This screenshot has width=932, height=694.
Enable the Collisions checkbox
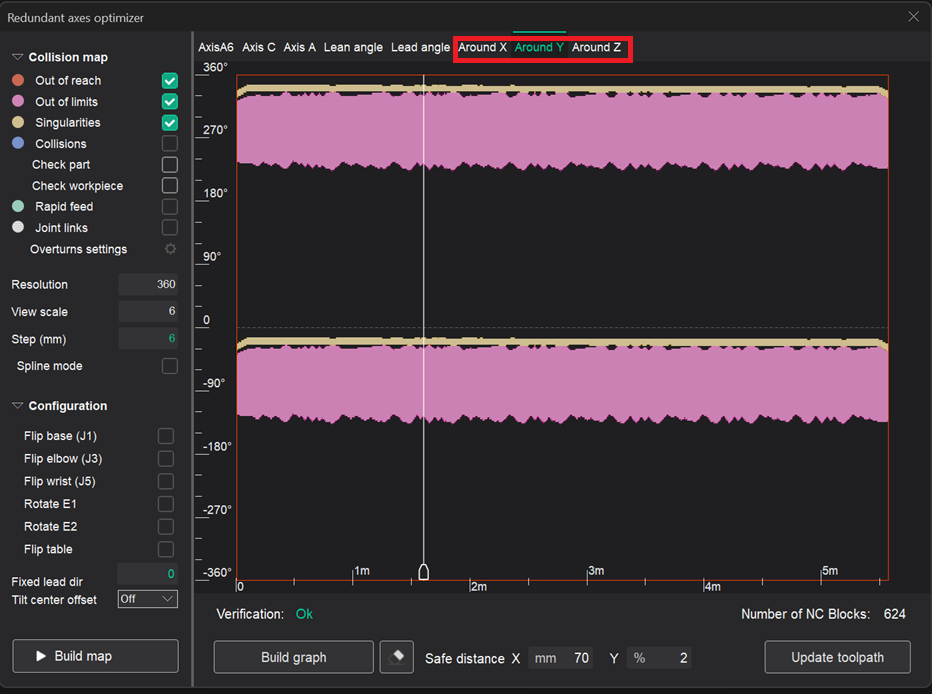[x=170, y=144]
